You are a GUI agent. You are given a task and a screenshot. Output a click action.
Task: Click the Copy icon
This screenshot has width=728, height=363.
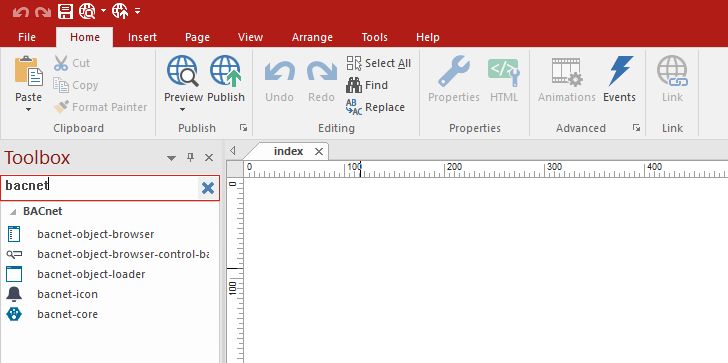pyautogui.click(x=61, y=85)
